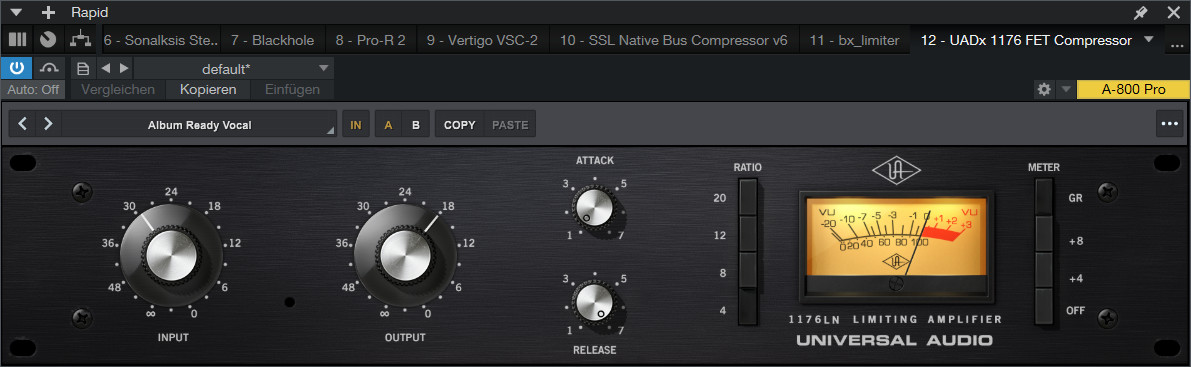Set the meter to GR
1191x367 pixels.
1045,197
